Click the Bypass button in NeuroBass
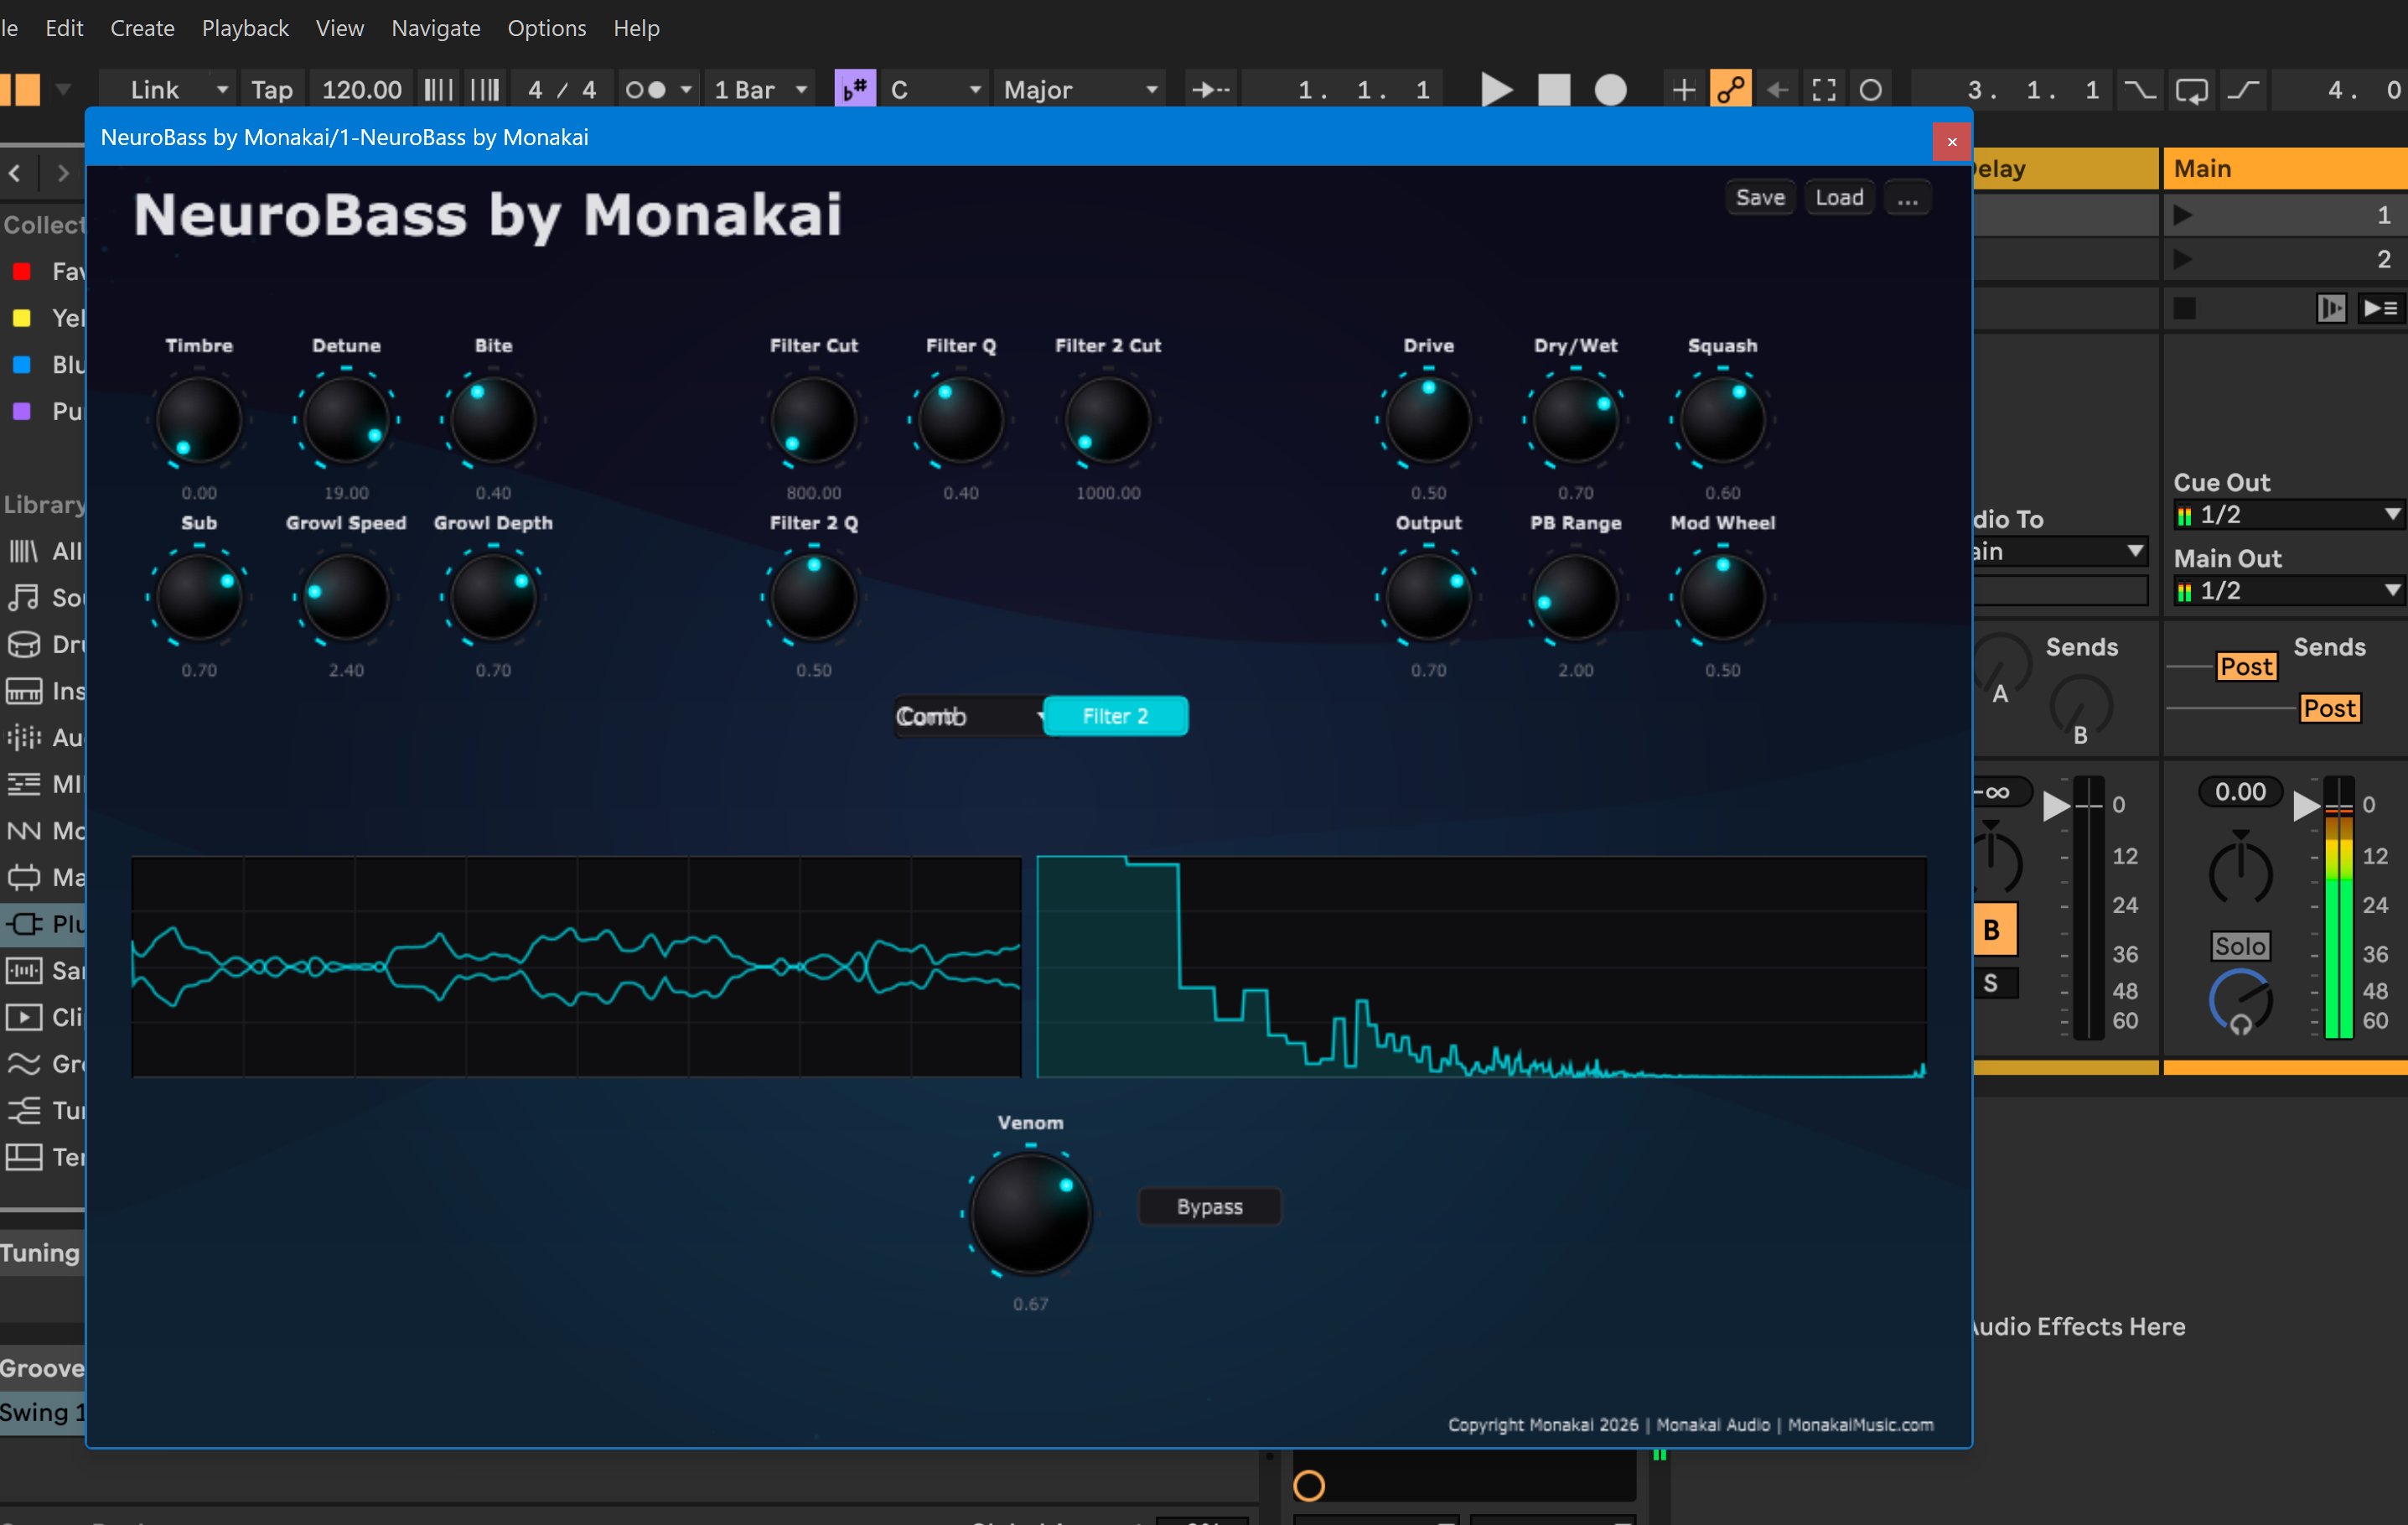This screenshot has height=1525, width=2408. [1210, 1207]
